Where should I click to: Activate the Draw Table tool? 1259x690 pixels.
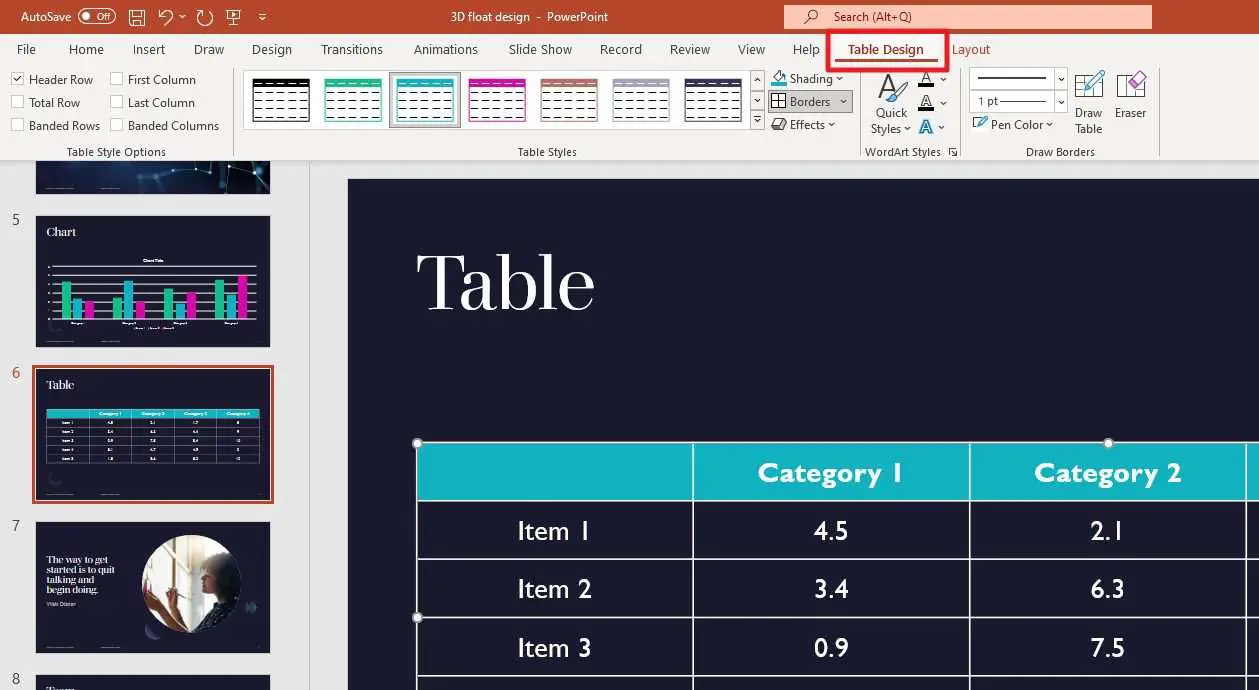coord(1089,104)
